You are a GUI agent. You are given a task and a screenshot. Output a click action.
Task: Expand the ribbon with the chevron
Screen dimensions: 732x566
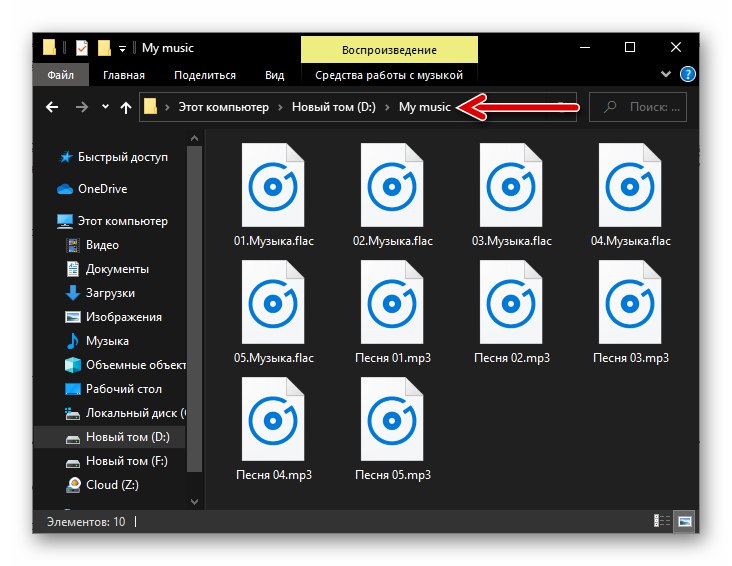(x=666, y=74)
